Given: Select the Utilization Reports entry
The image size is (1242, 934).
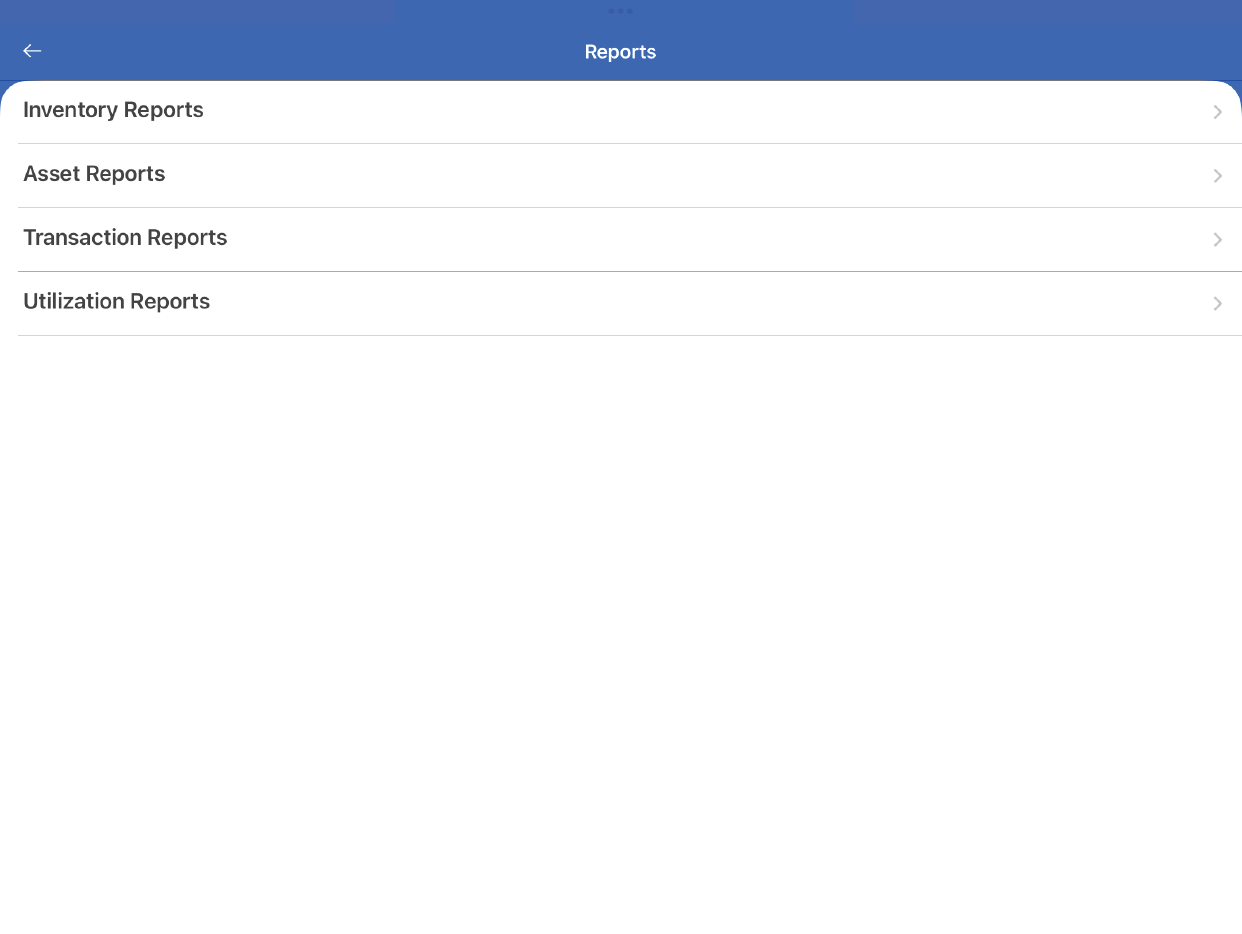Looking at the screenshot, I should pyautogui.click(x=620, y=303).
